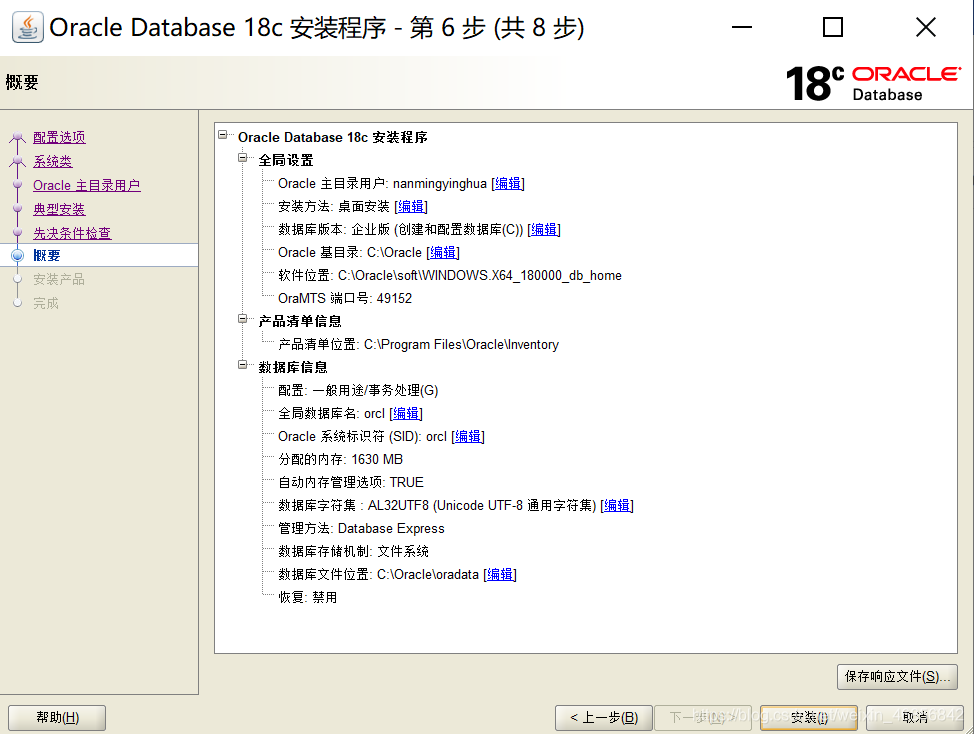Screen dimensions: 974x734
Task: Open the 配置选项 step in sidebar
Action: (x=59, y=137)
